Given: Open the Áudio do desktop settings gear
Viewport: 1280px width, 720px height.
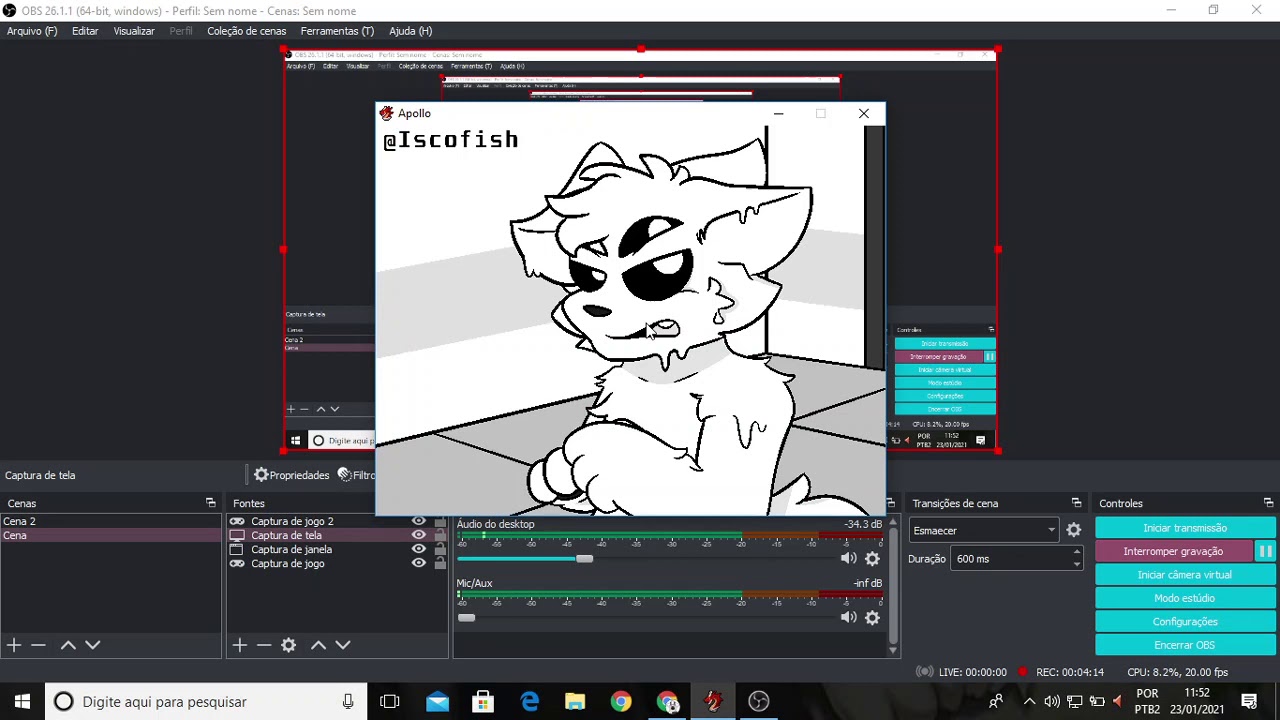Looking at the screenshot, I should [872, 559].
